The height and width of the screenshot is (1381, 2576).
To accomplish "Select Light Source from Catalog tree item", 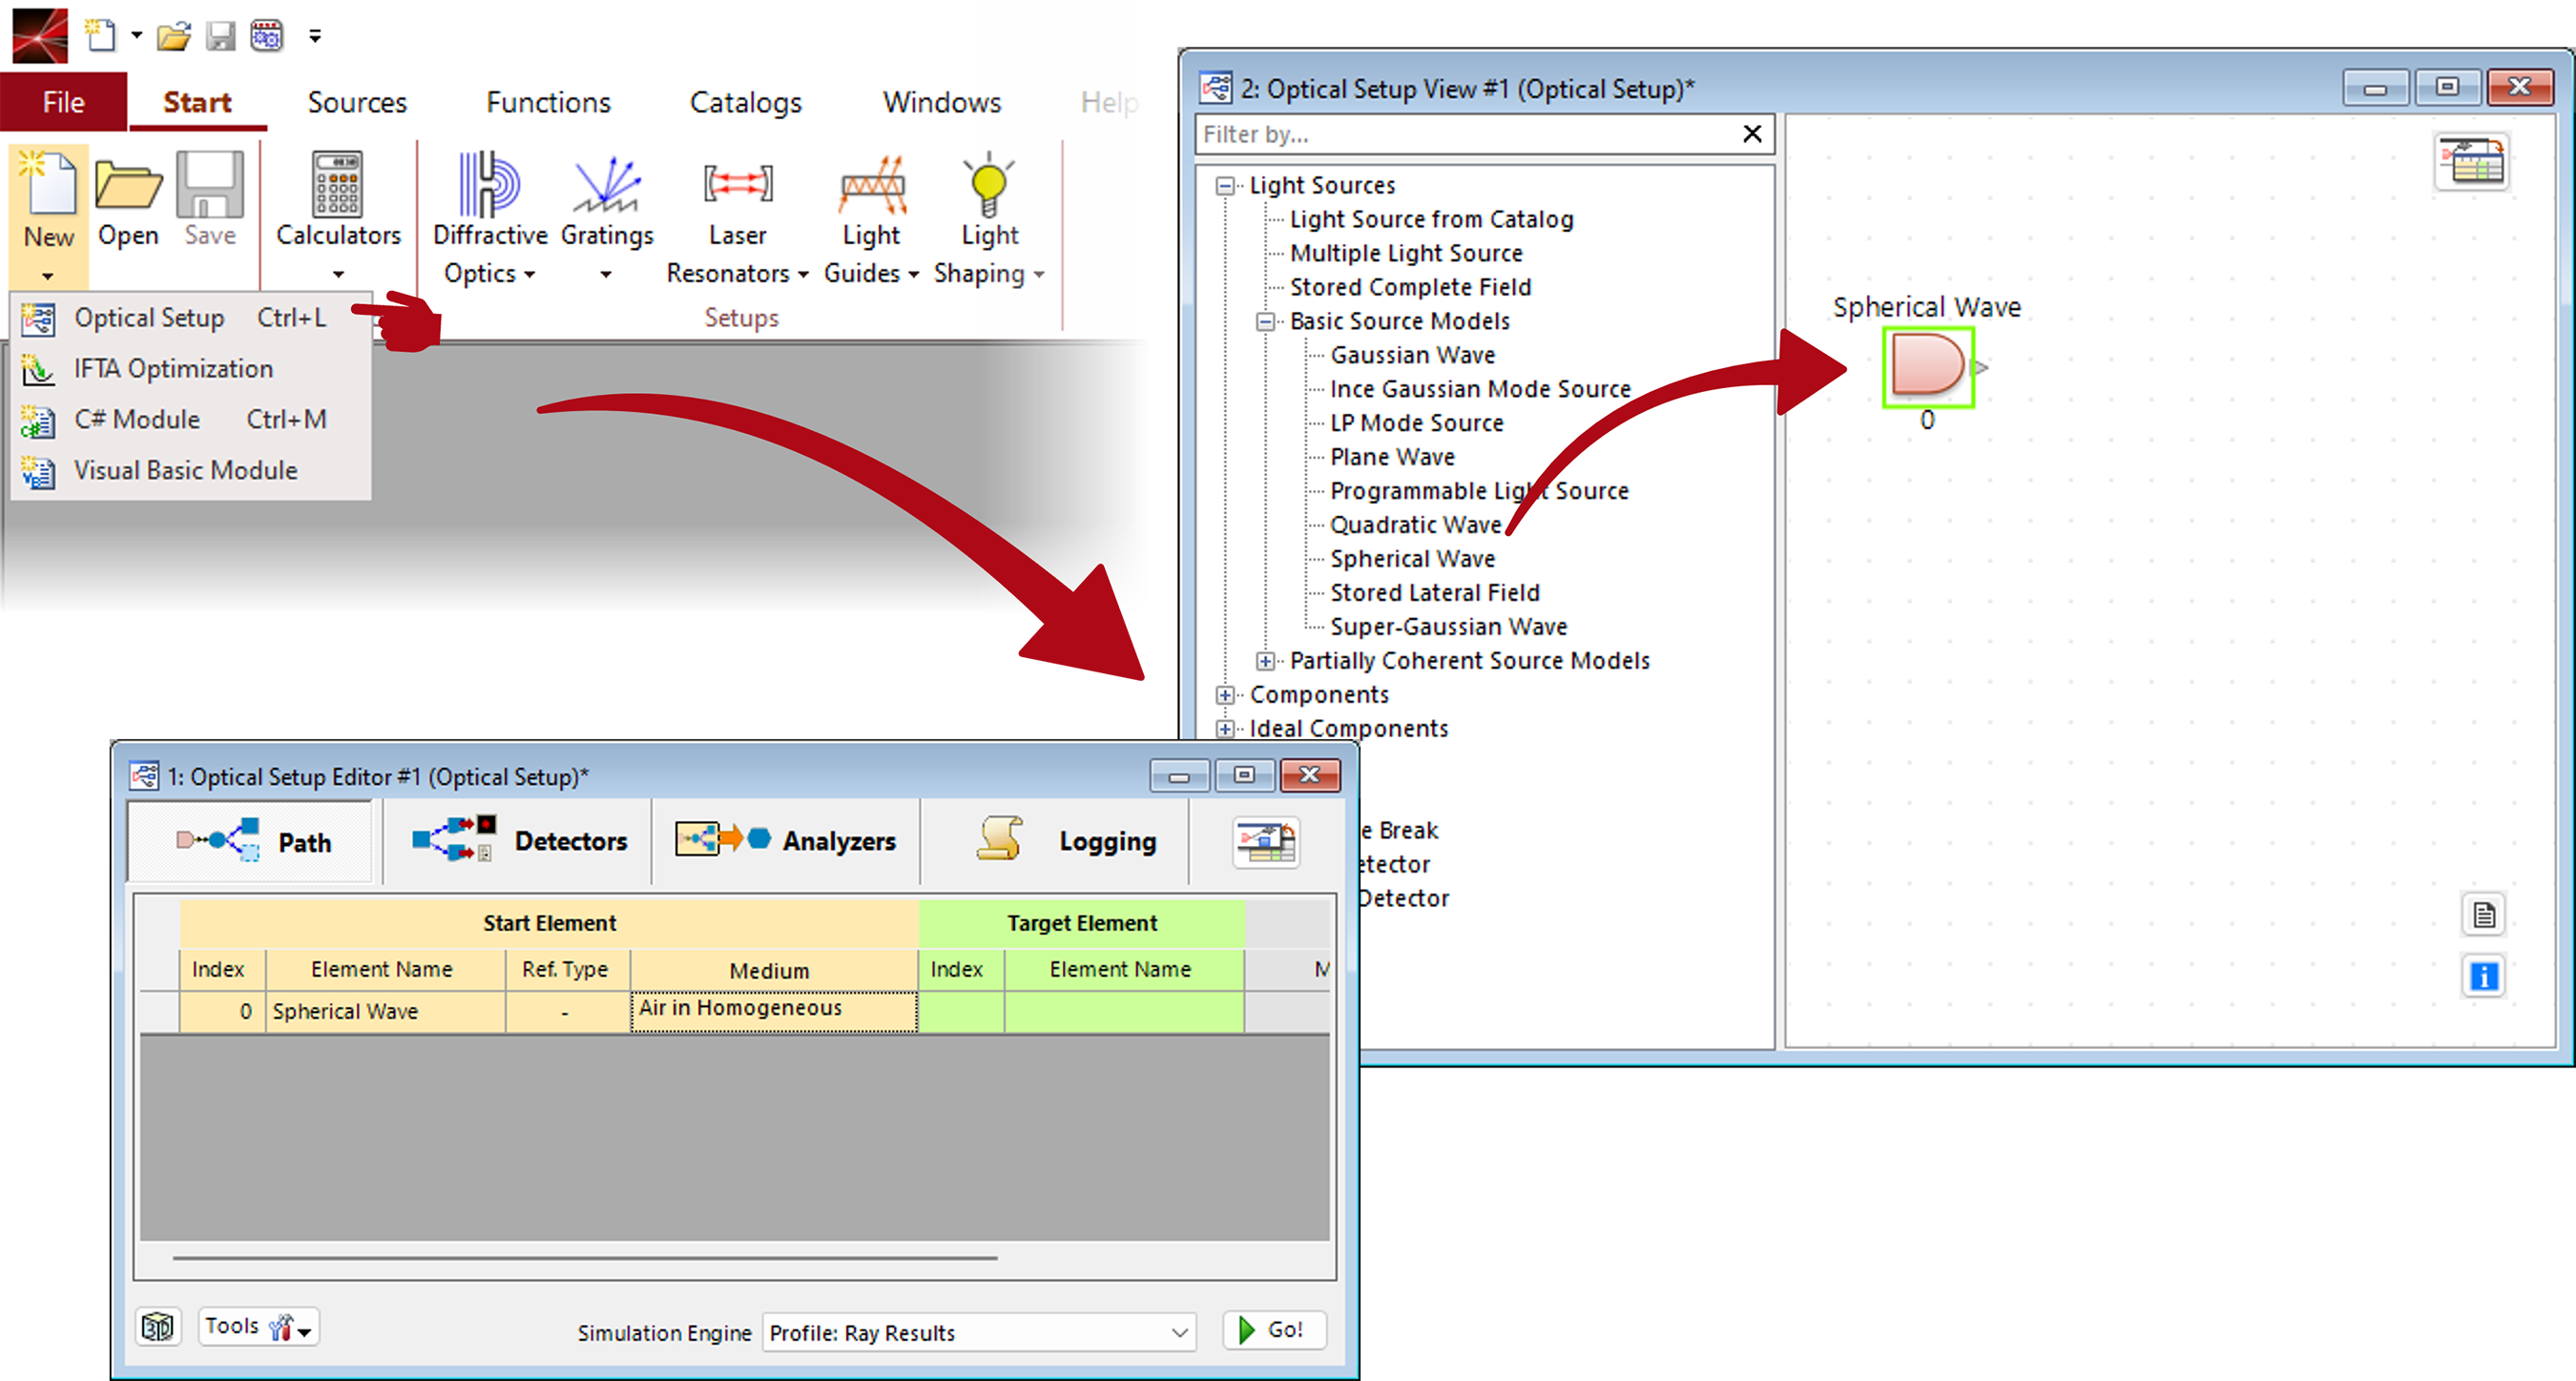I will [x=1431, y=219].
